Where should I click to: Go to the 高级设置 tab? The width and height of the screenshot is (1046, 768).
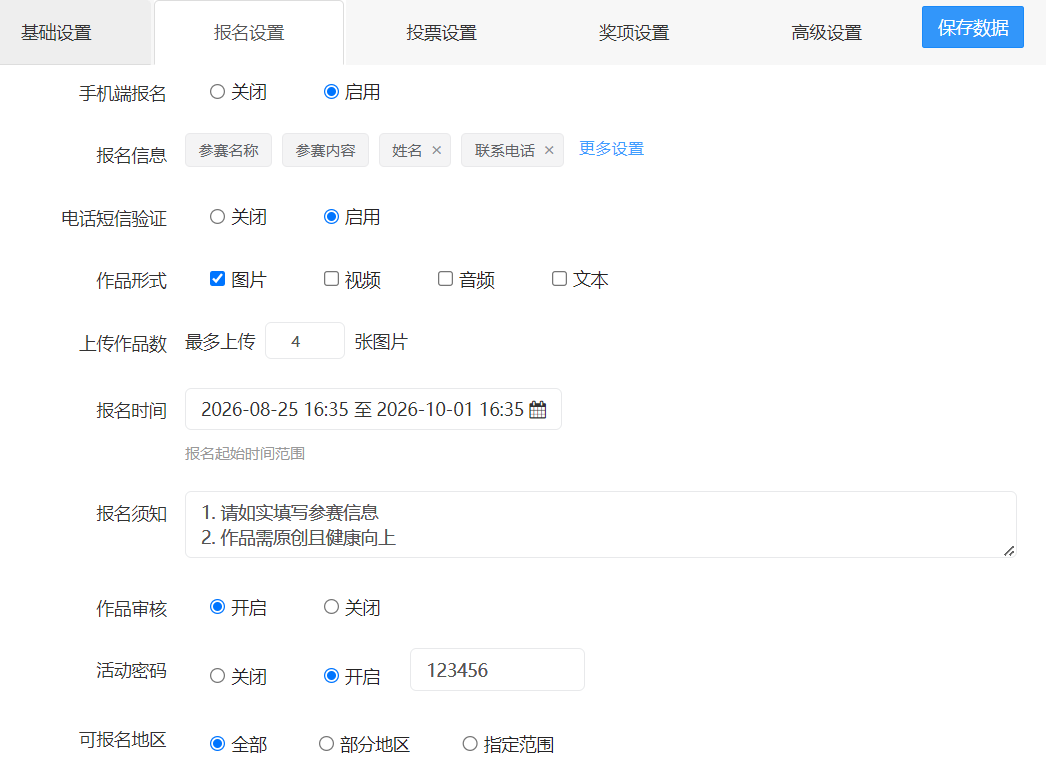827,33
